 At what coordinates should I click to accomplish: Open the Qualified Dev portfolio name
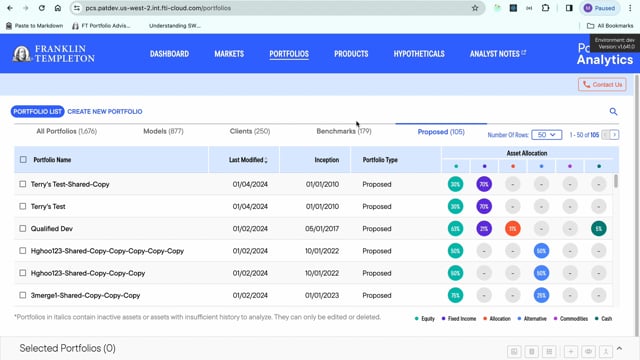[52, 229]
